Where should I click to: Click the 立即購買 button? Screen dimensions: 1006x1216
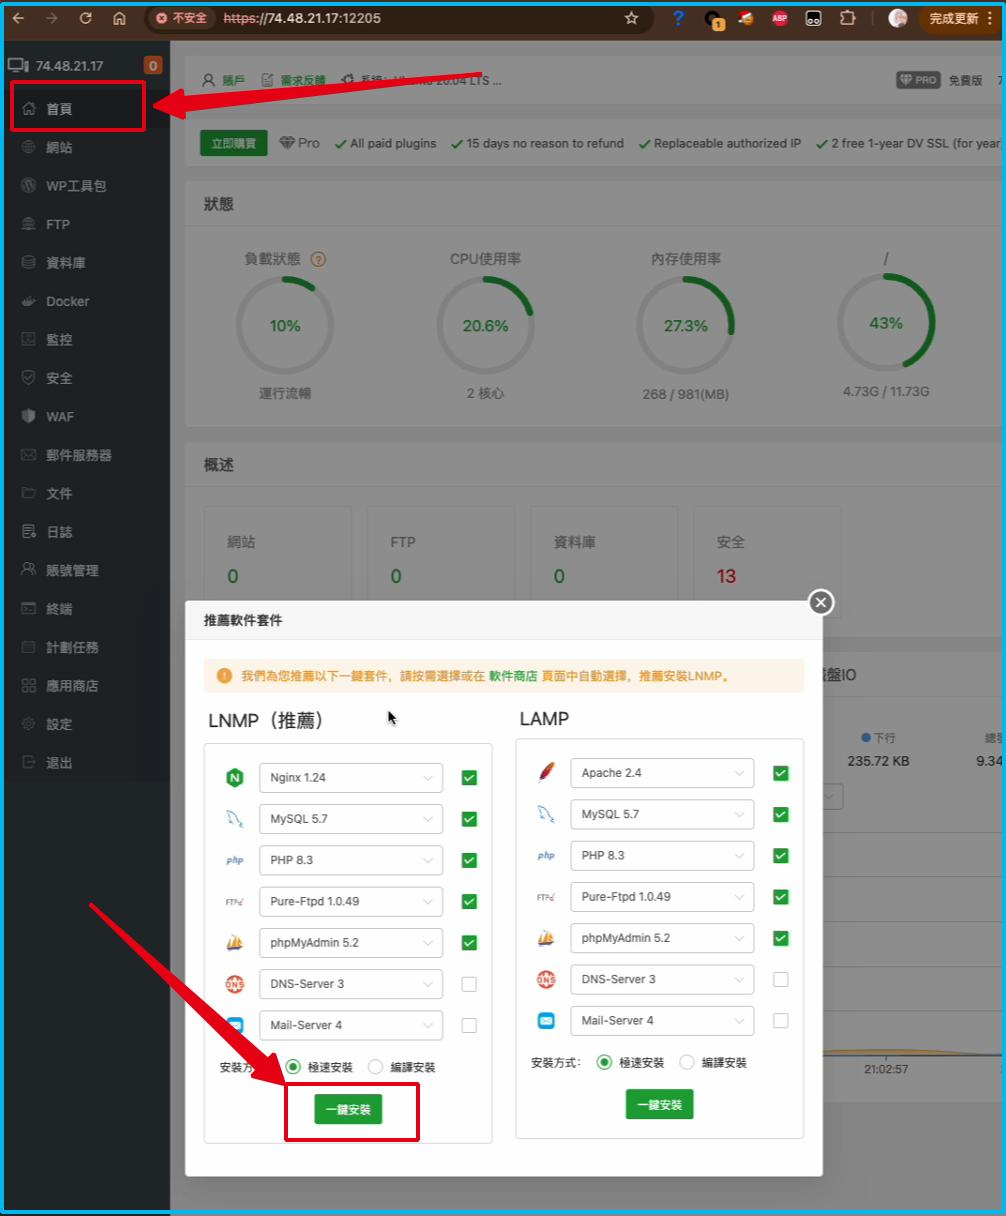(x=234, y=144)
